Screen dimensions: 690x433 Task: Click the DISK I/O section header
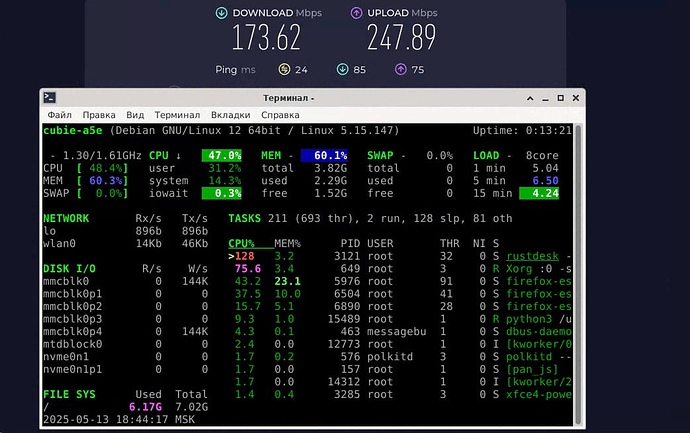pyautogui.click(x=70, y=269)
